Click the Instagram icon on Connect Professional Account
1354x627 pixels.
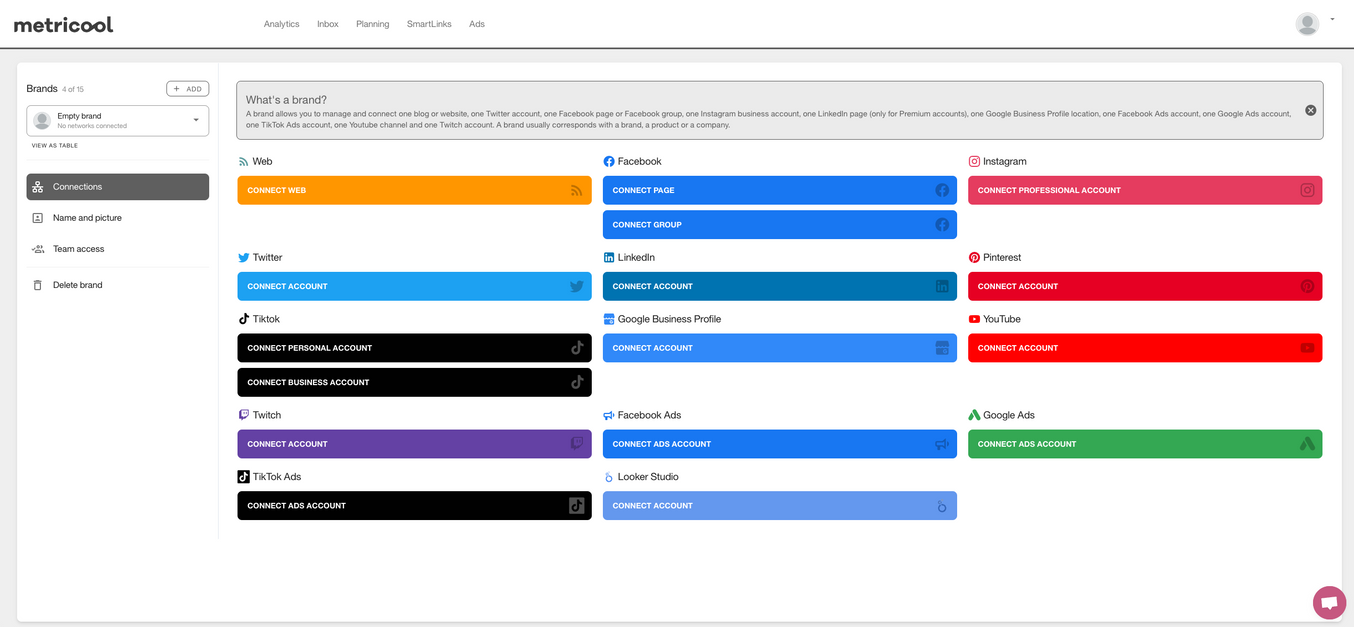point(1307,190)
